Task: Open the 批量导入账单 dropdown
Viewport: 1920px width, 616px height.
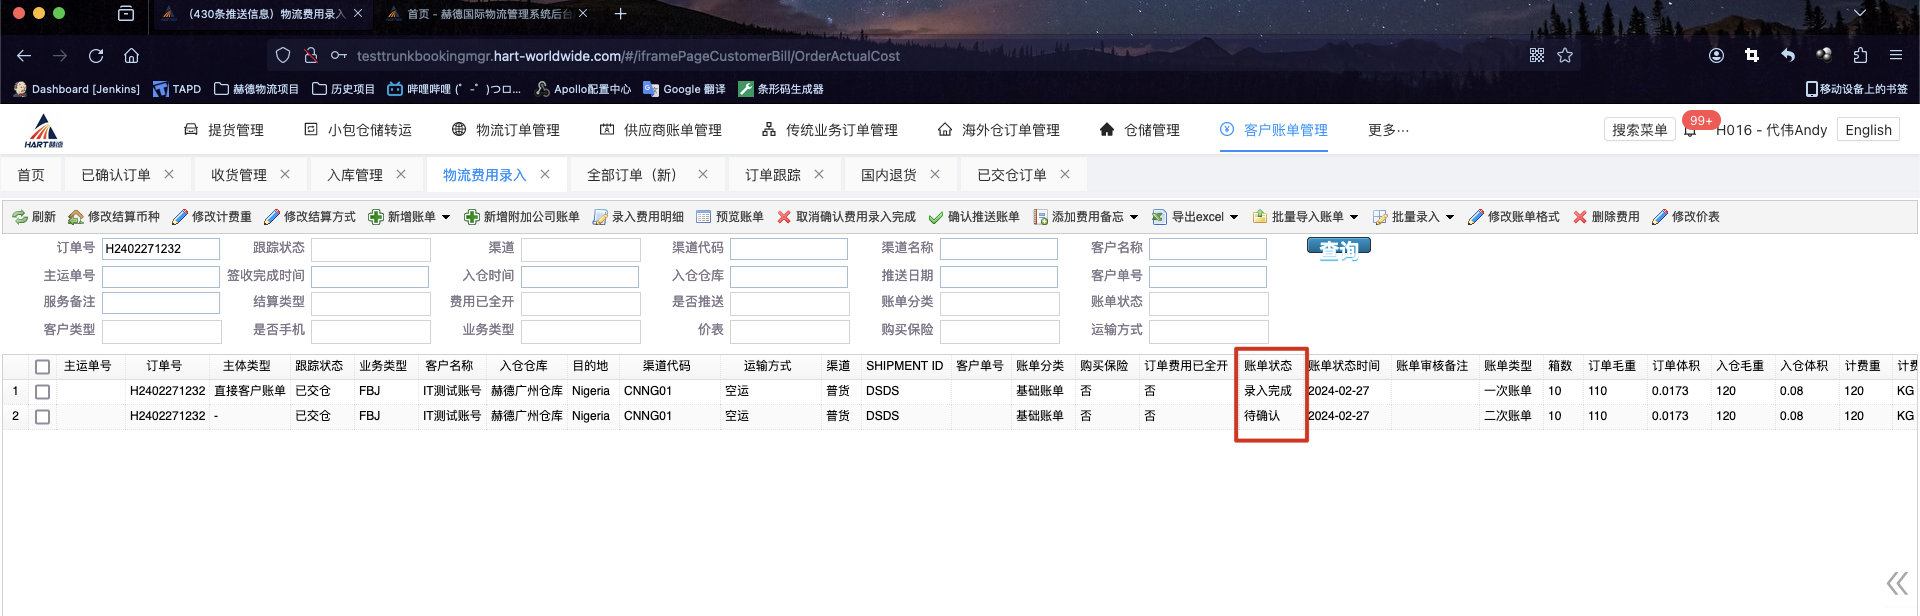Action: 1354,217
